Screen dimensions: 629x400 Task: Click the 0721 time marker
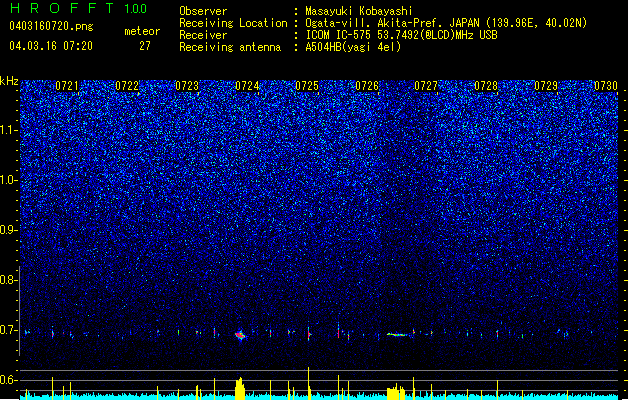point(67,86)
